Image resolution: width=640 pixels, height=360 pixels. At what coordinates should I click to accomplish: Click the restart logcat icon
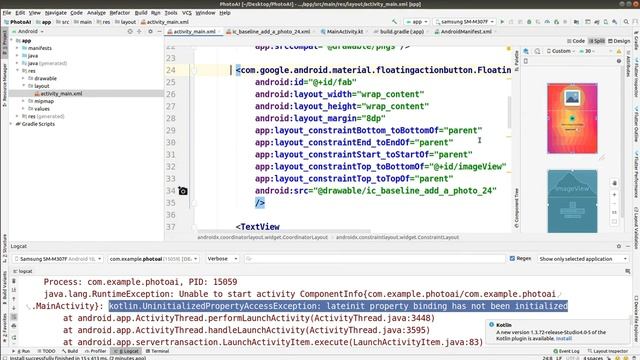click(x=14, y=338)
